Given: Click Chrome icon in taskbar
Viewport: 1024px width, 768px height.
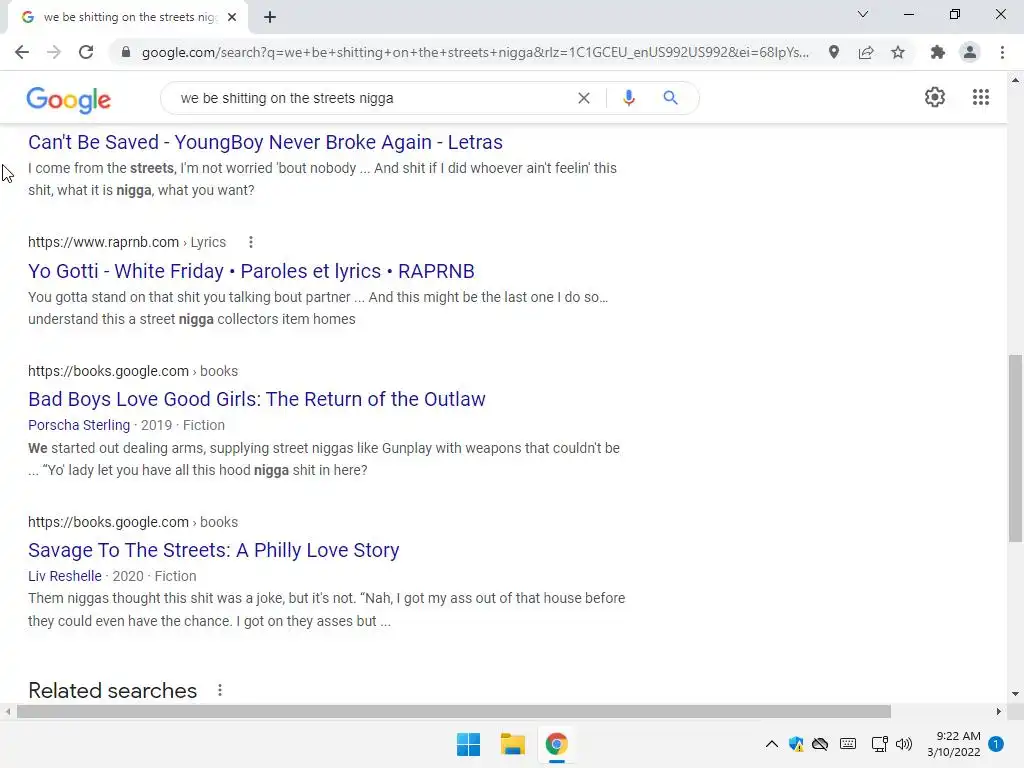Looking at the screenshot, I should 556,744.
